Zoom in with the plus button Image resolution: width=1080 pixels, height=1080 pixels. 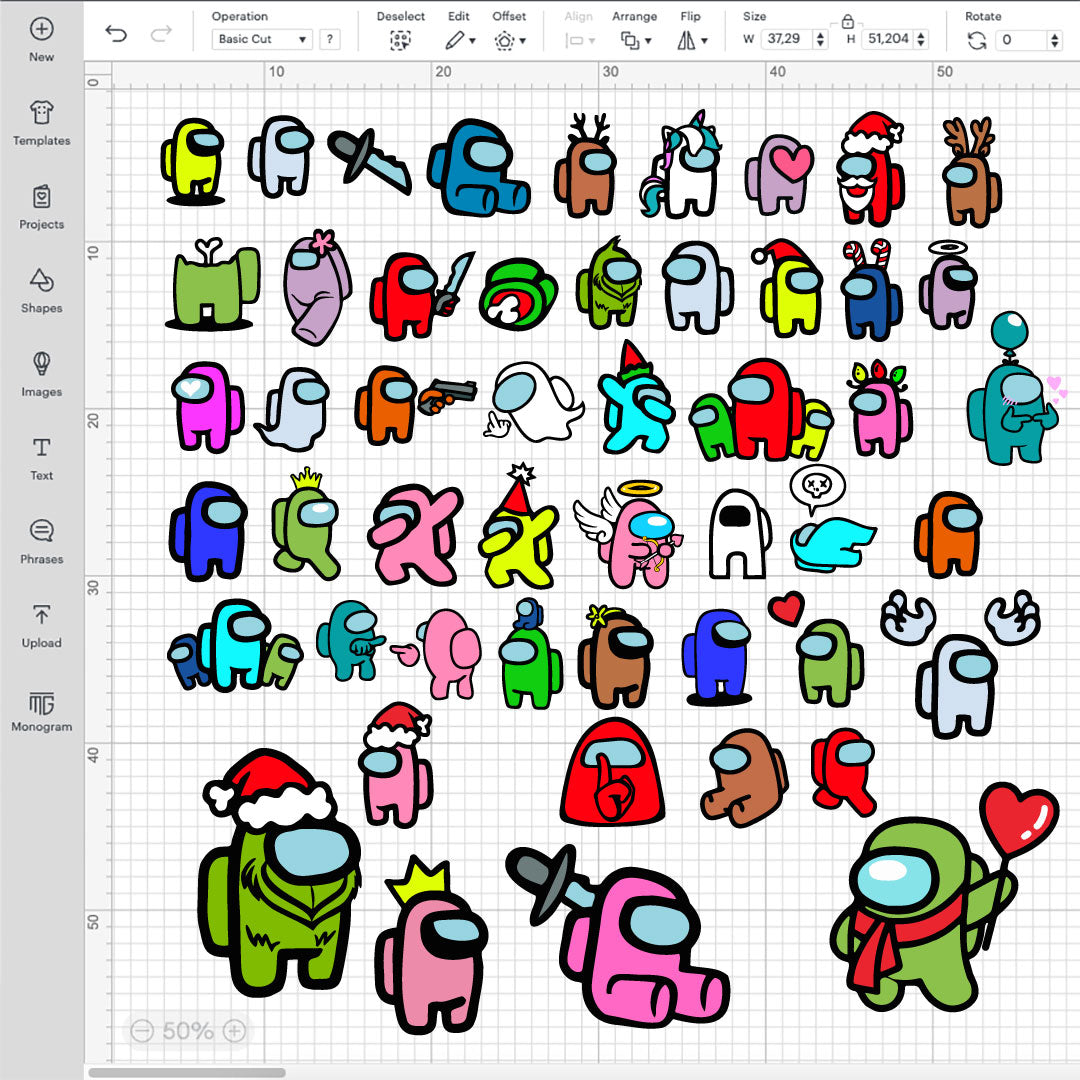click(x=234, y=1030)
